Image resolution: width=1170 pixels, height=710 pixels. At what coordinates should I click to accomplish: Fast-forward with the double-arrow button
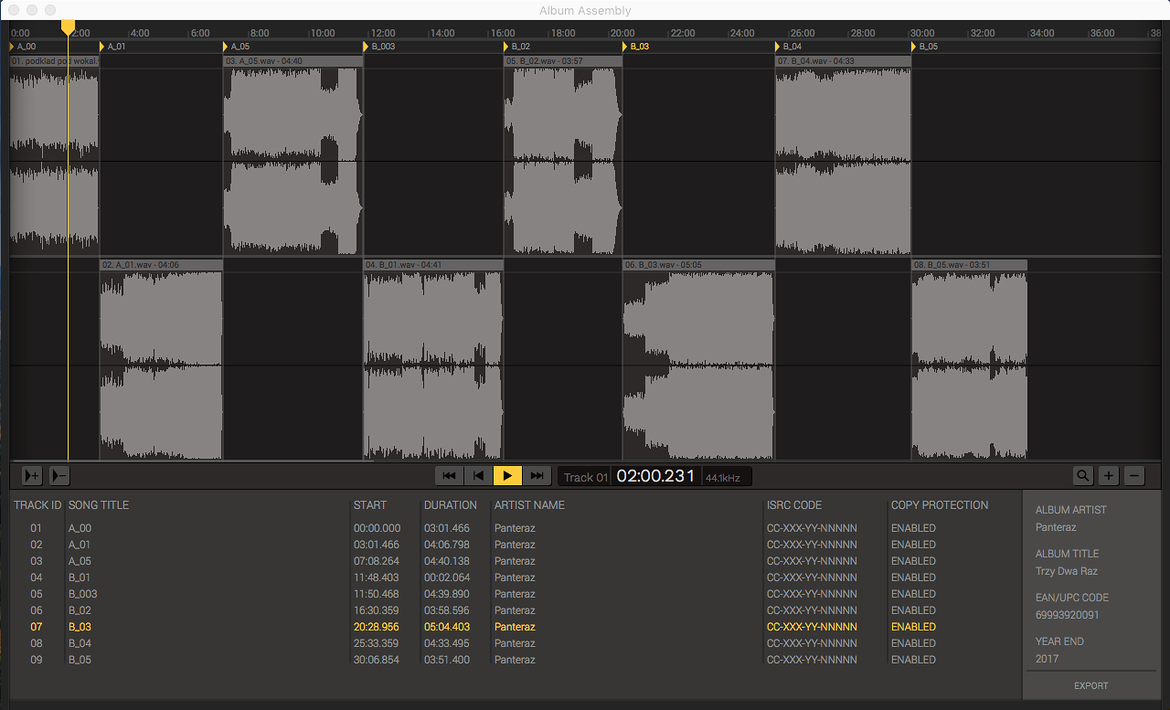pos(536,475)
